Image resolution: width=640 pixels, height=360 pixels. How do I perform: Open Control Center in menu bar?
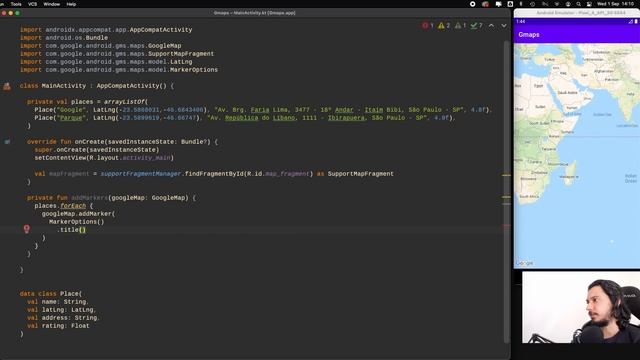tap(589, 4)
